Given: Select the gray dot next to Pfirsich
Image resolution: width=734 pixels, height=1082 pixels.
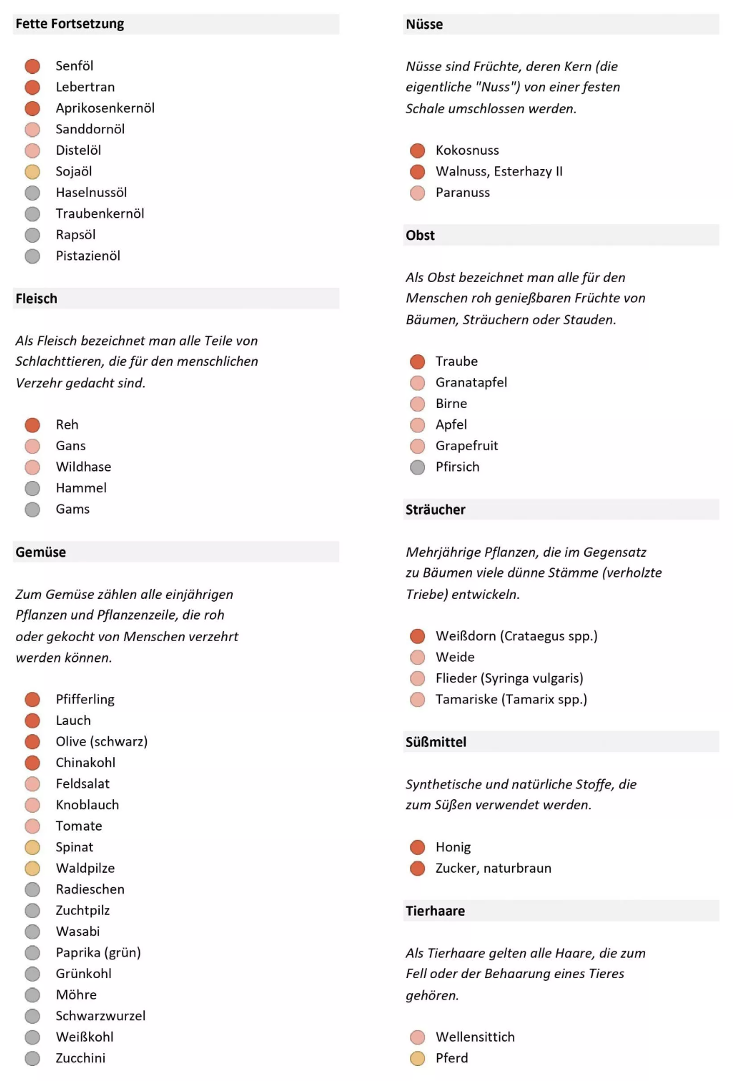Looking at the screenshot, I should coord(417,467).
